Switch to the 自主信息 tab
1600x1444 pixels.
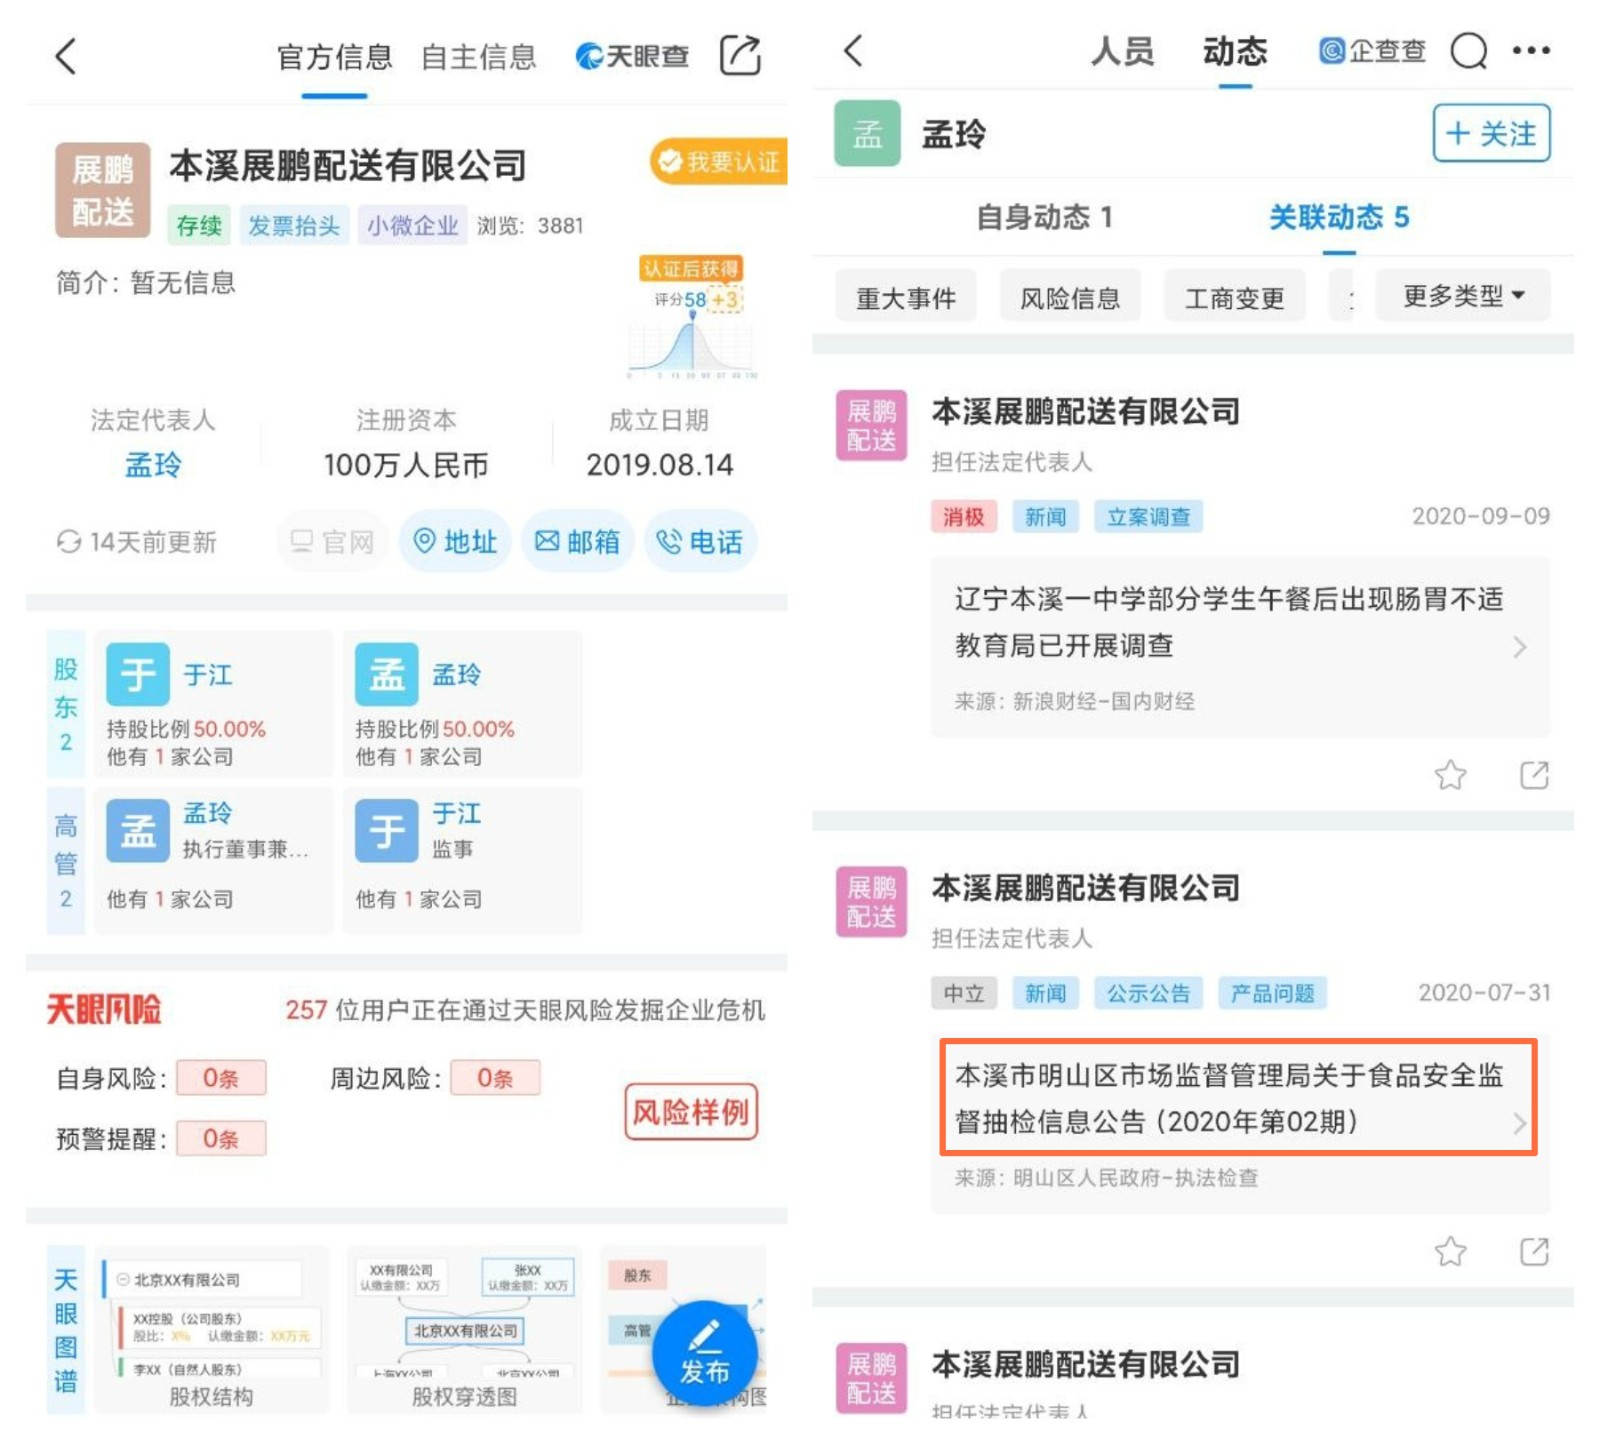point(480,57)
